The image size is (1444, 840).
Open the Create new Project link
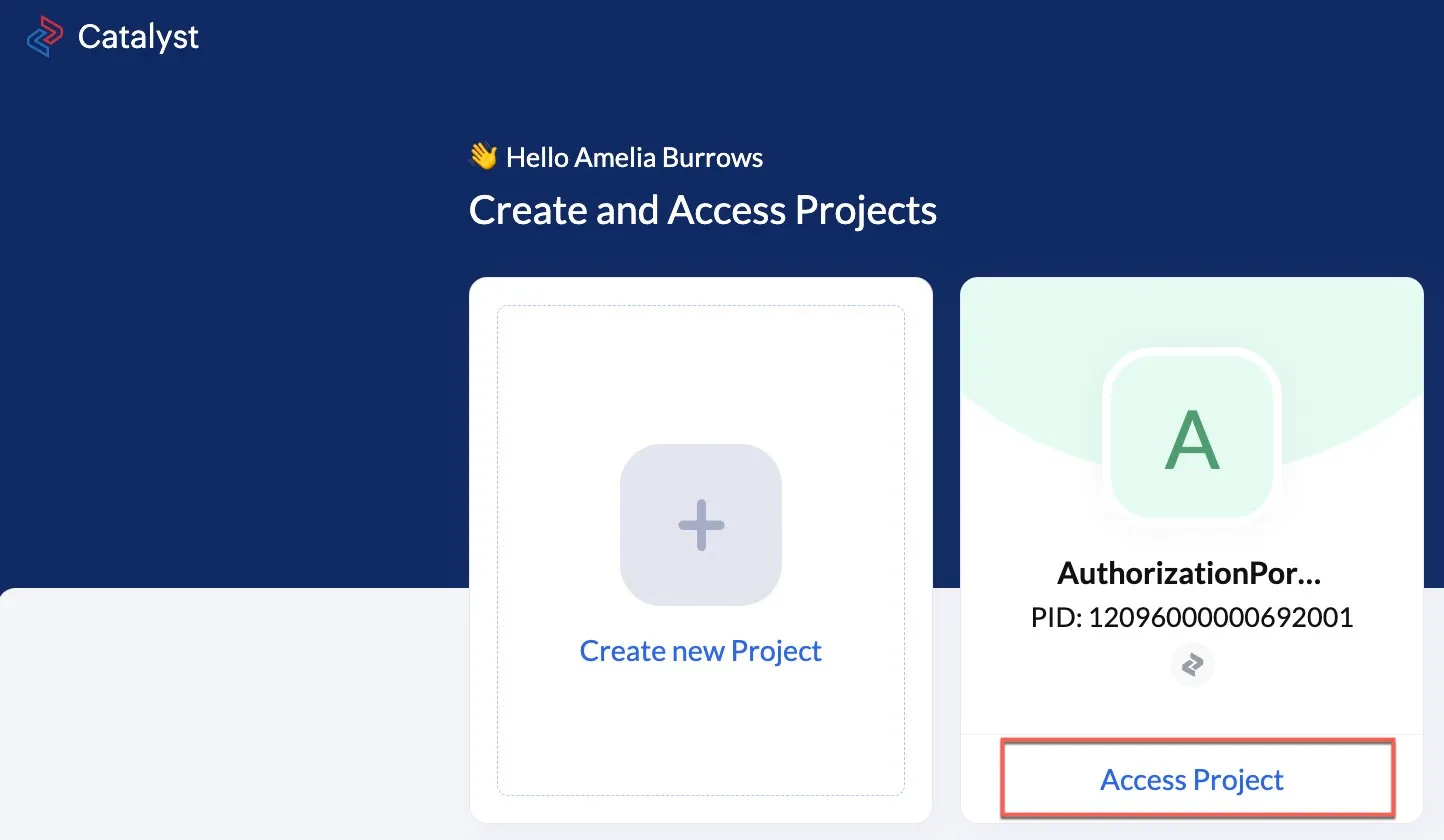coord(701,651)
